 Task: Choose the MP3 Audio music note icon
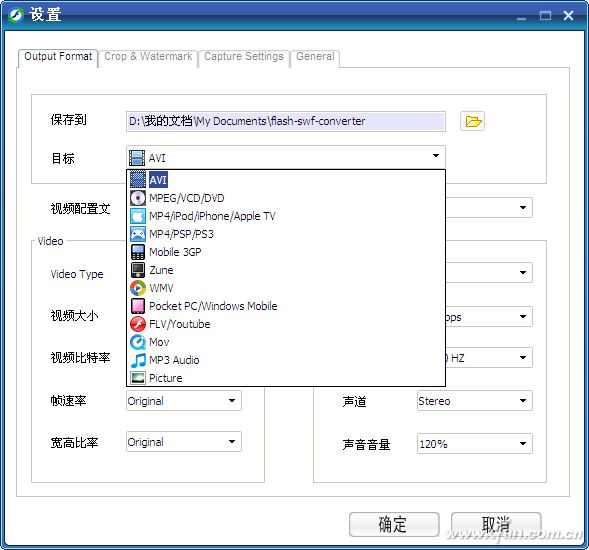coord(138,360)
